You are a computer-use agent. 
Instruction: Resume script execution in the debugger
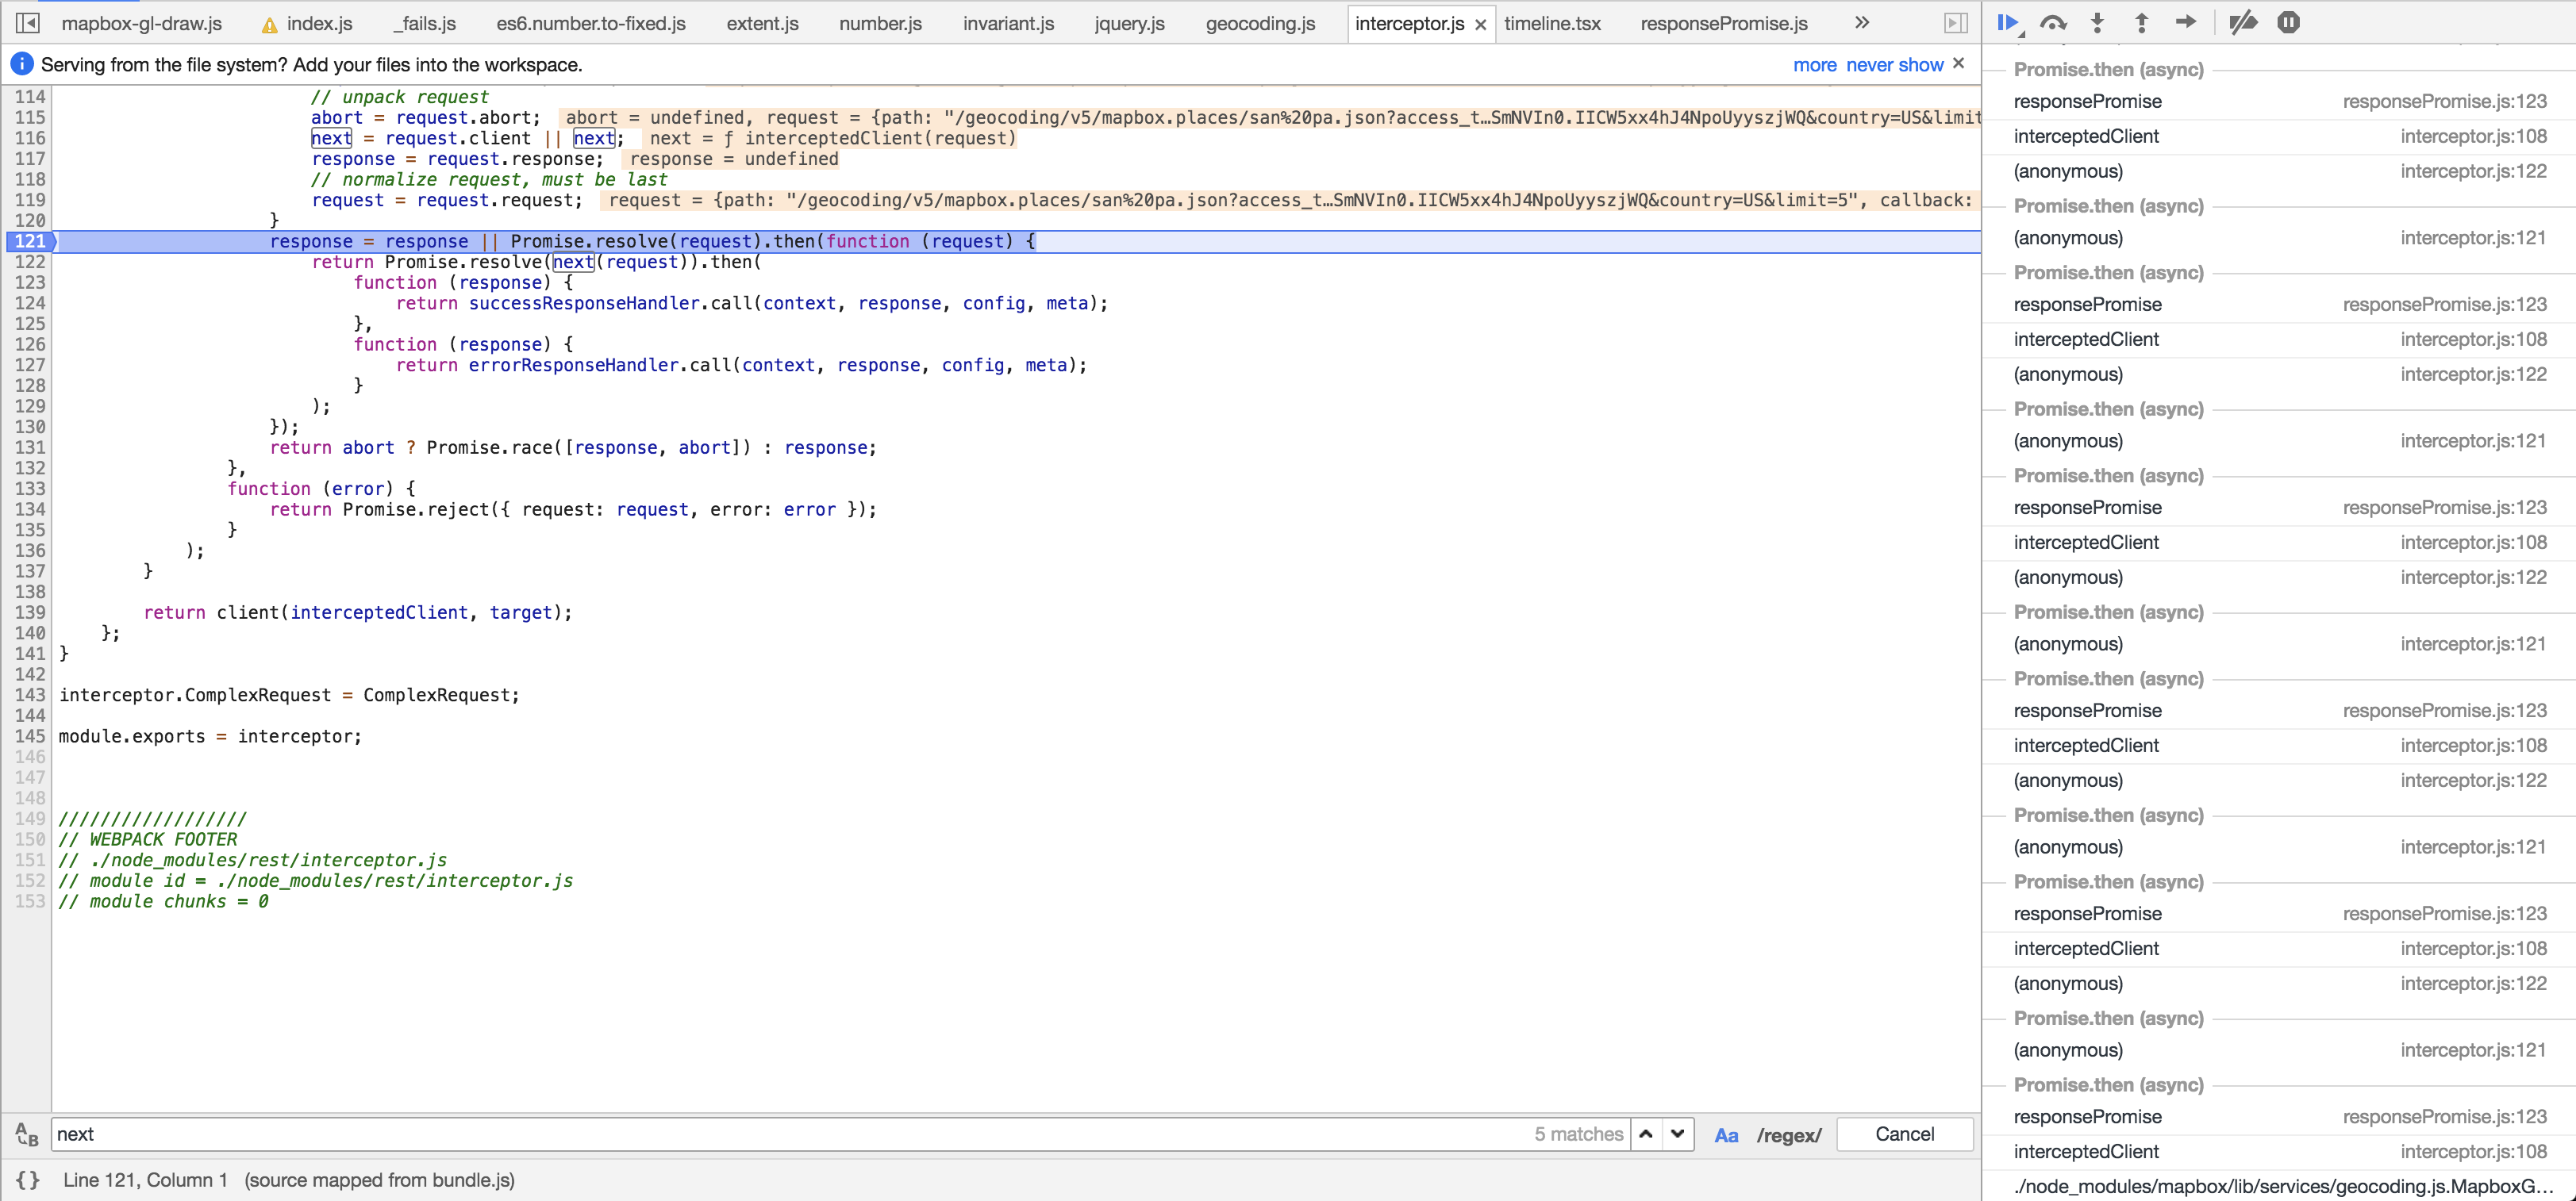[2009, 22]
